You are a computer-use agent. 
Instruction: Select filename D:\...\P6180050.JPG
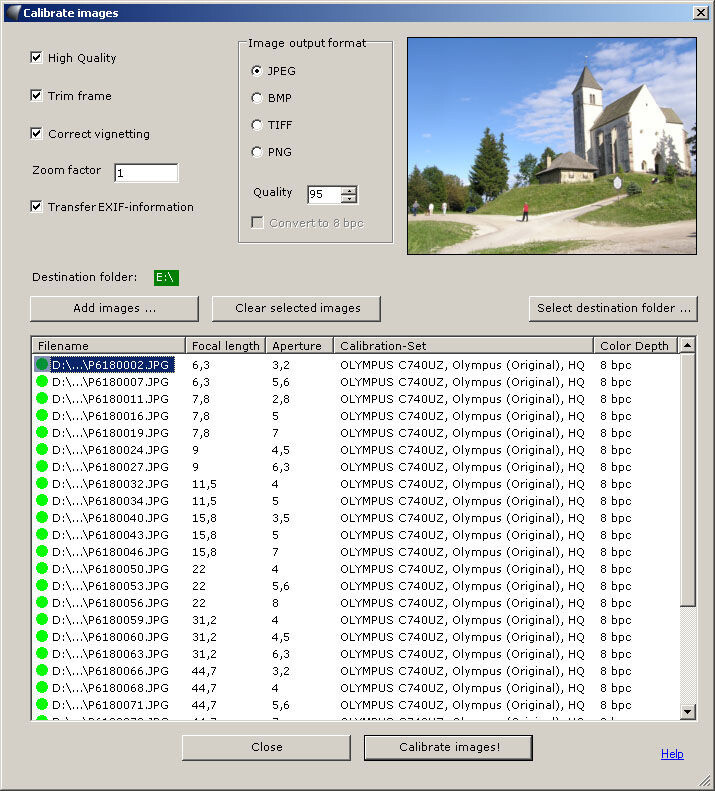[x=110, y=569]
